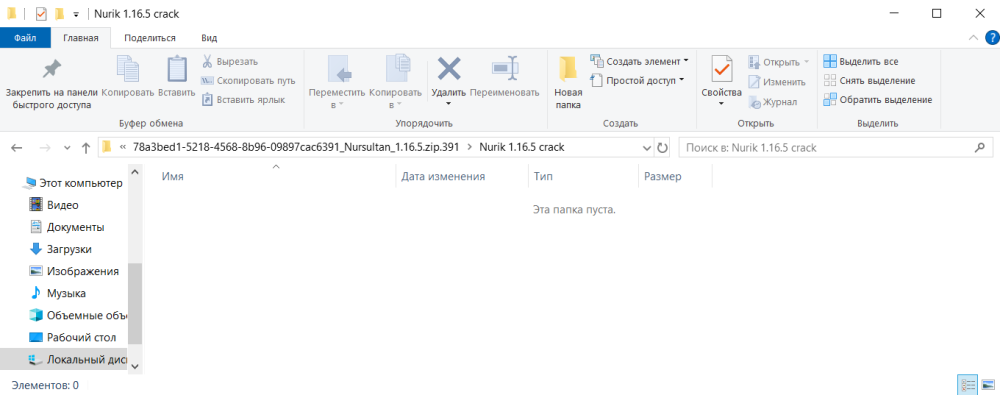Click the search magnifier icon
This screenshot has width=1000, height=395.
coord(980,147)
